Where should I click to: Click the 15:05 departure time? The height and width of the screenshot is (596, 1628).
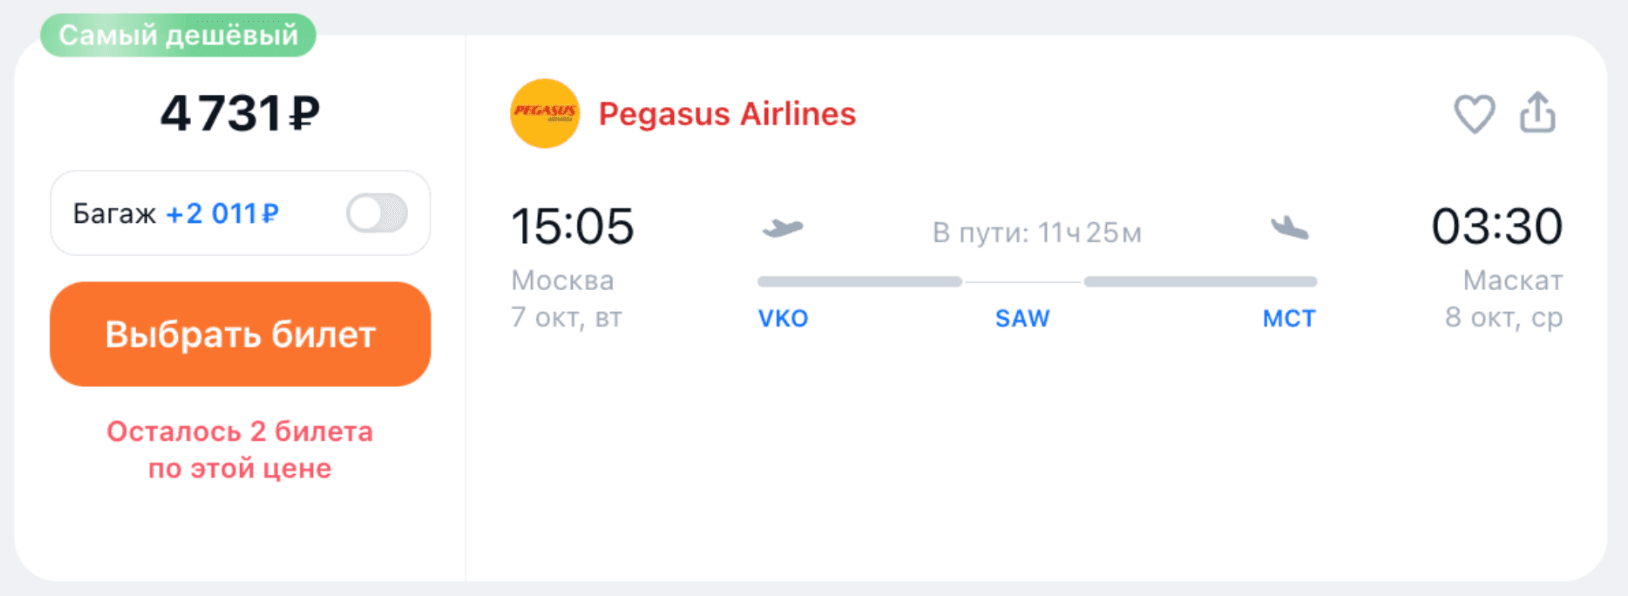(x=572, y=227)
